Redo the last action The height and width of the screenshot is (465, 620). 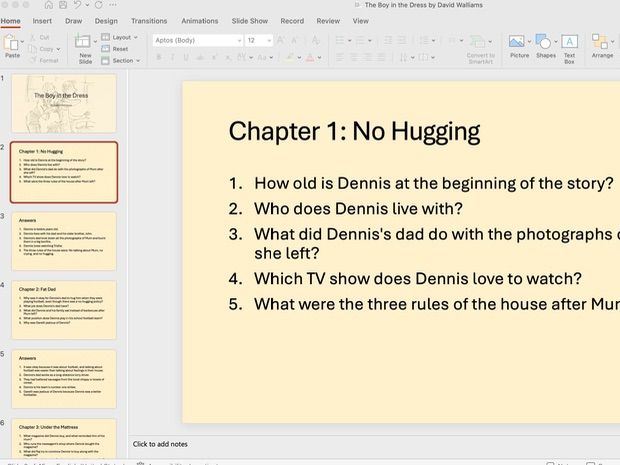pos(99,5)
